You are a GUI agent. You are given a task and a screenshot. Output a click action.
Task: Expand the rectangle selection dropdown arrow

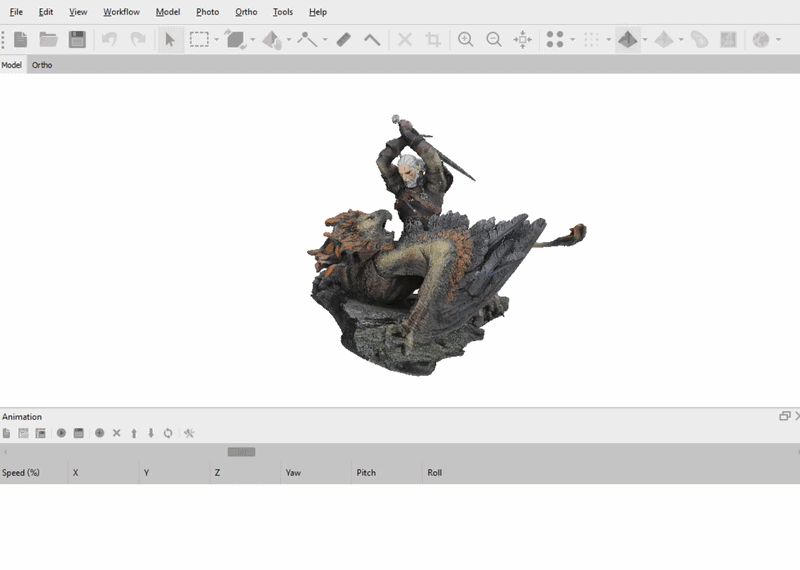pyautogui.click(x=217, y=41)
